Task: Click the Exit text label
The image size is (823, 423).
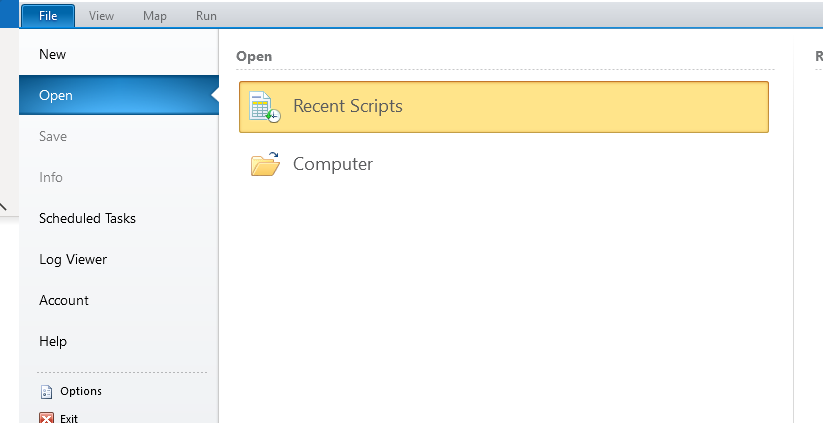Action: (x=69, y=418)
